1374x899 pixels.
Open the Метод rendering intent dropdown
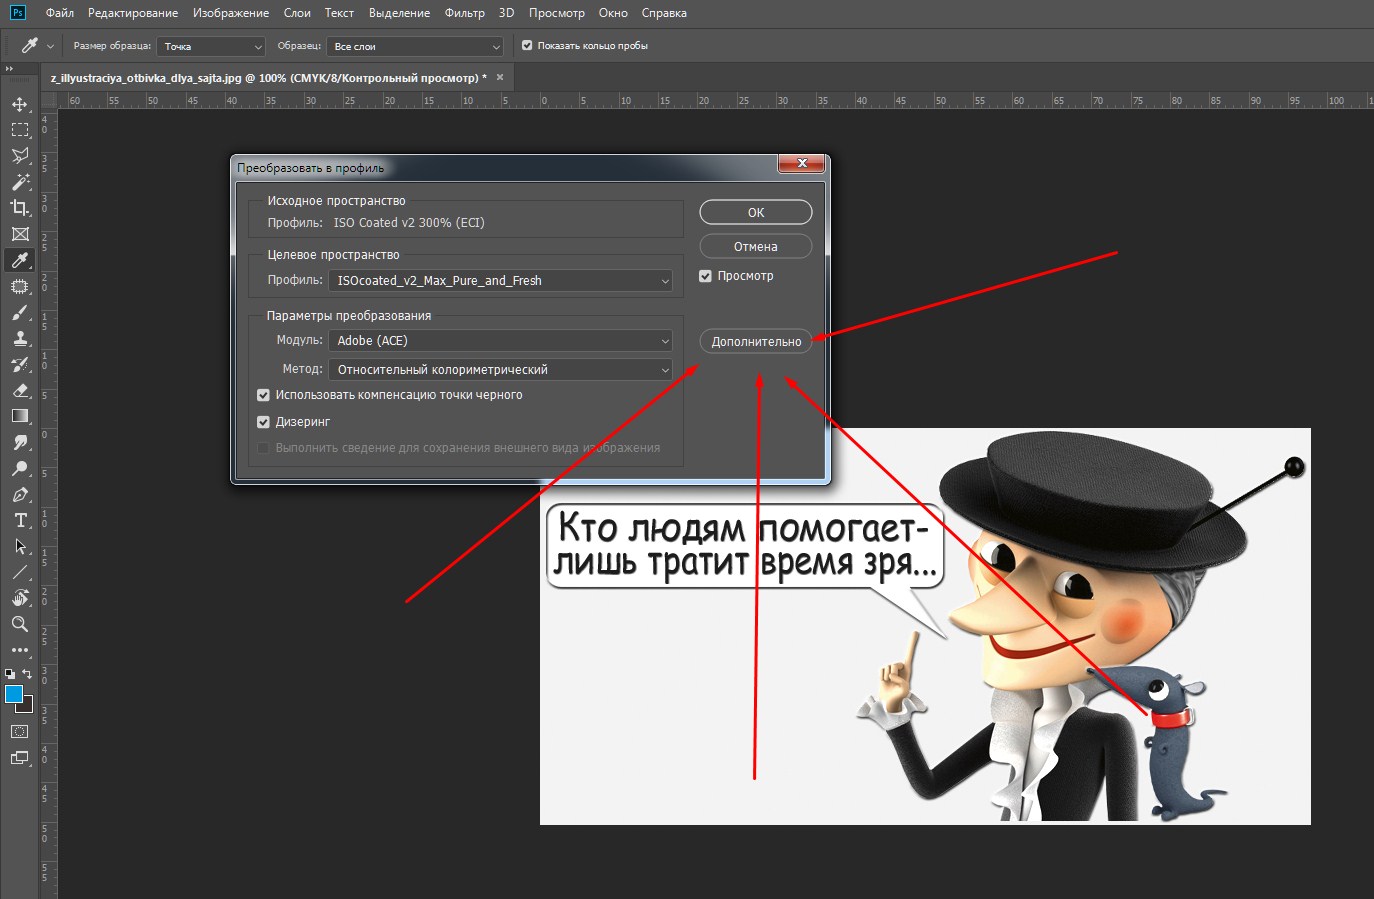coord(500,370)
